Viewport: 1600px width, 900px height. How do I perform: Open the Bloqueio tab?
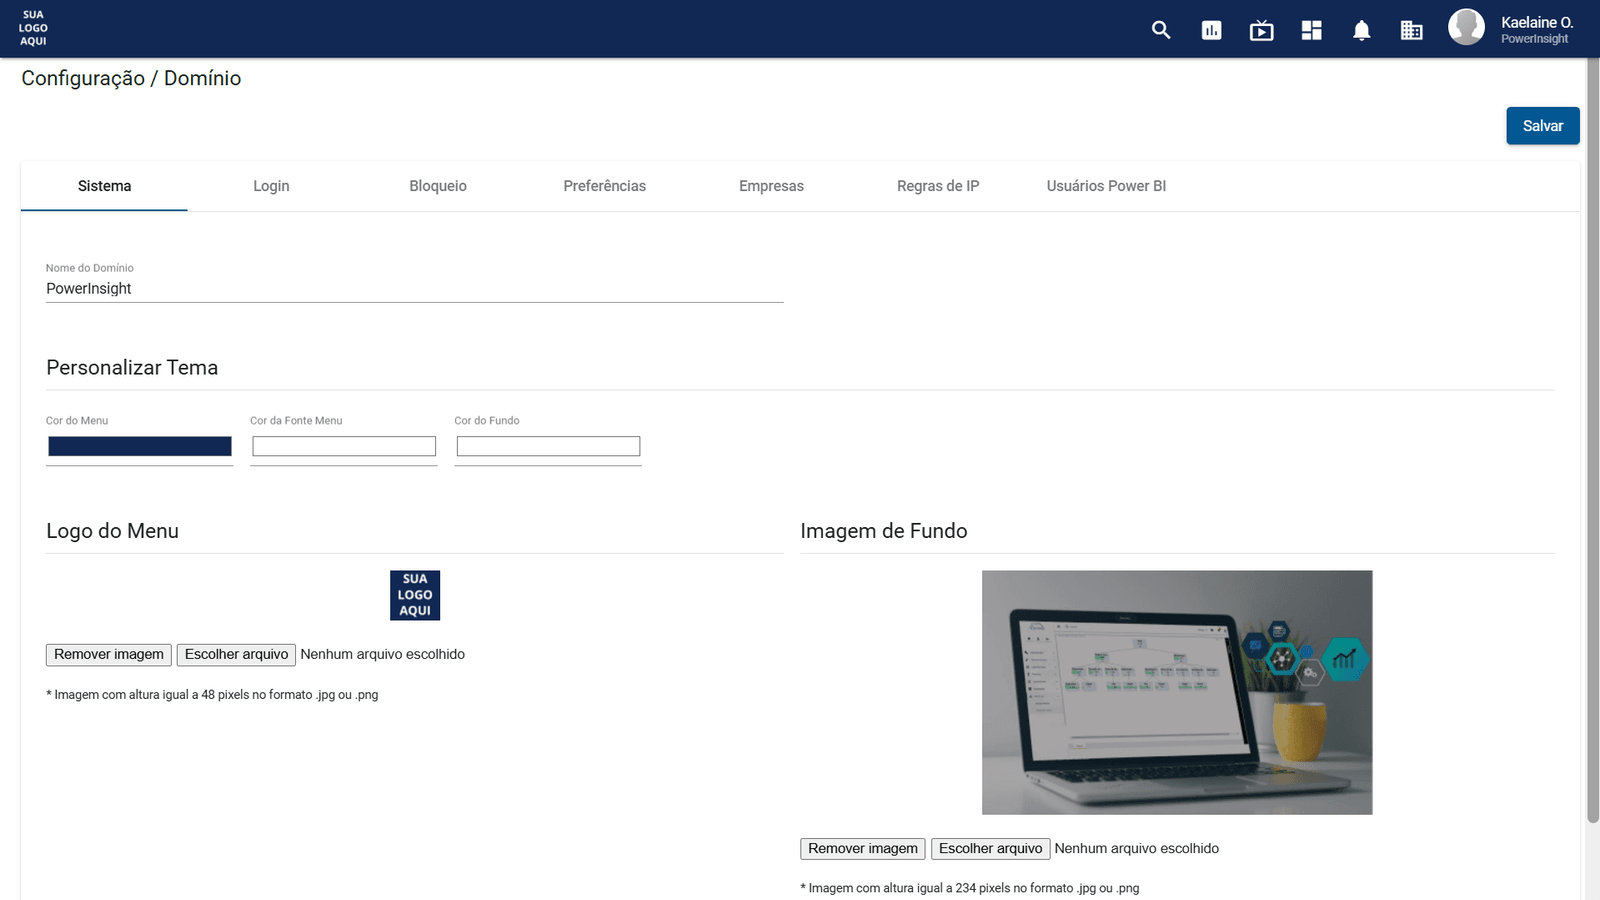pyautogui.click(x=438, y=186)
